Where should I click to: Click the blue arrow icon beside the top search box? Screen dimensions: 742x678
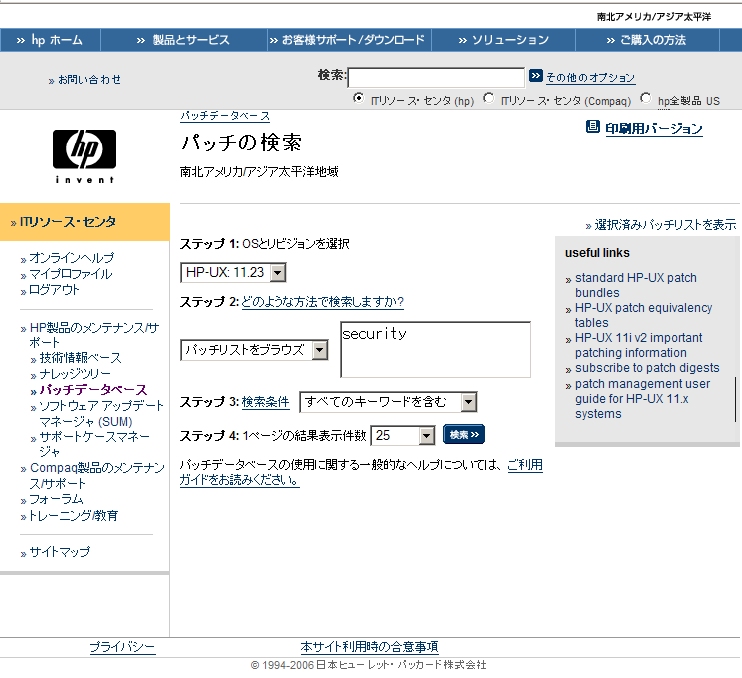536,77
